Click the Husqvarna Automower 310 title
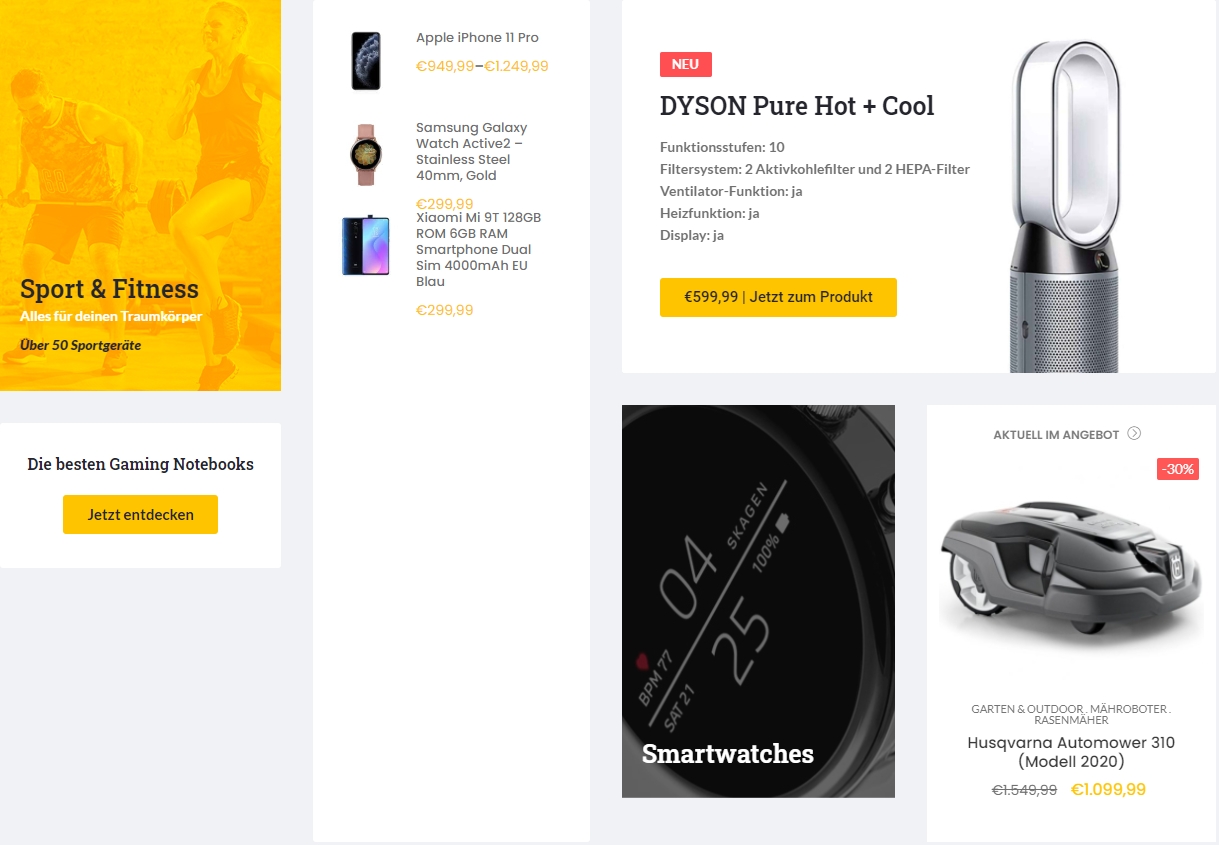This screenshot has height=845, width=1219. [x=1071, y=752]
